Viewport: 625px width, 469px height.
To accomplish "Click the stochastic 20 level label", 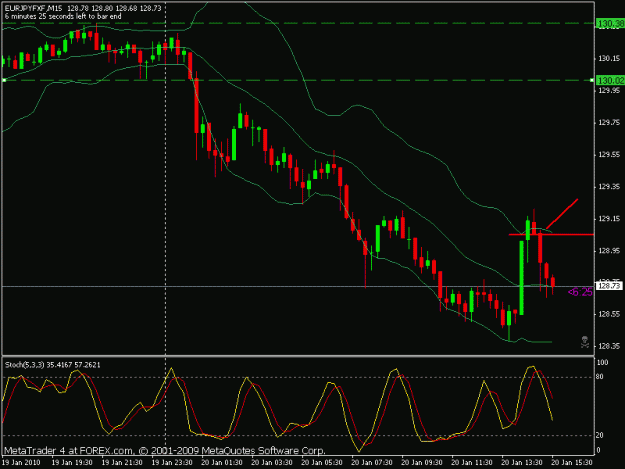I will pos(600,435).
